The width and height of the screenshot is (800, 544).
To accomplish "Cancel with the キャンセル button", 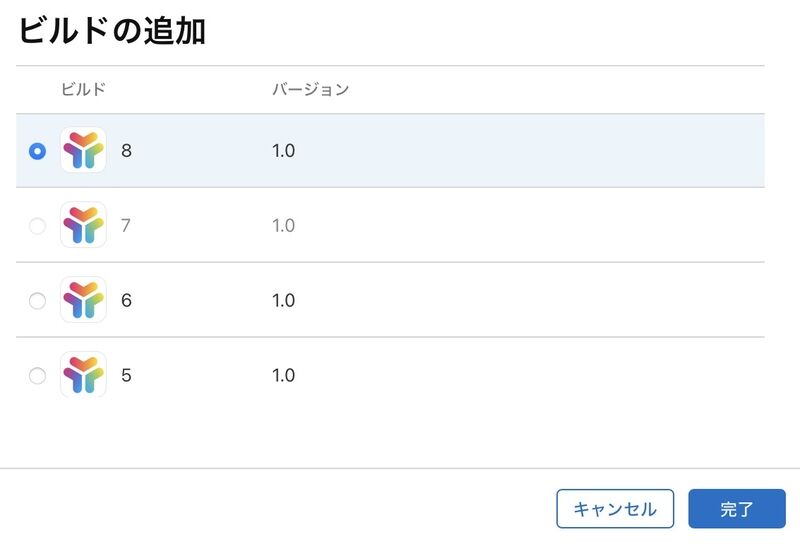I will (615, 509).
